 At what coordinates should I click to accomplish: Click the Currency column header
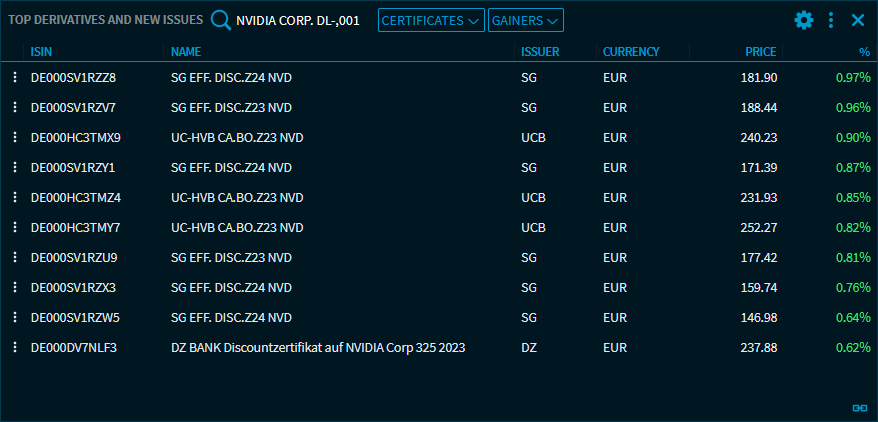click(630, 51)
